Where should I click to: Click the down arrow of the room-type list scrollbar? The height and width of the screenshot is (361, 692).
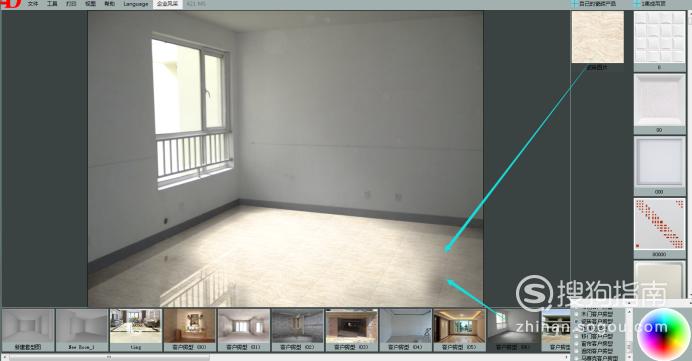pos(629,358)
